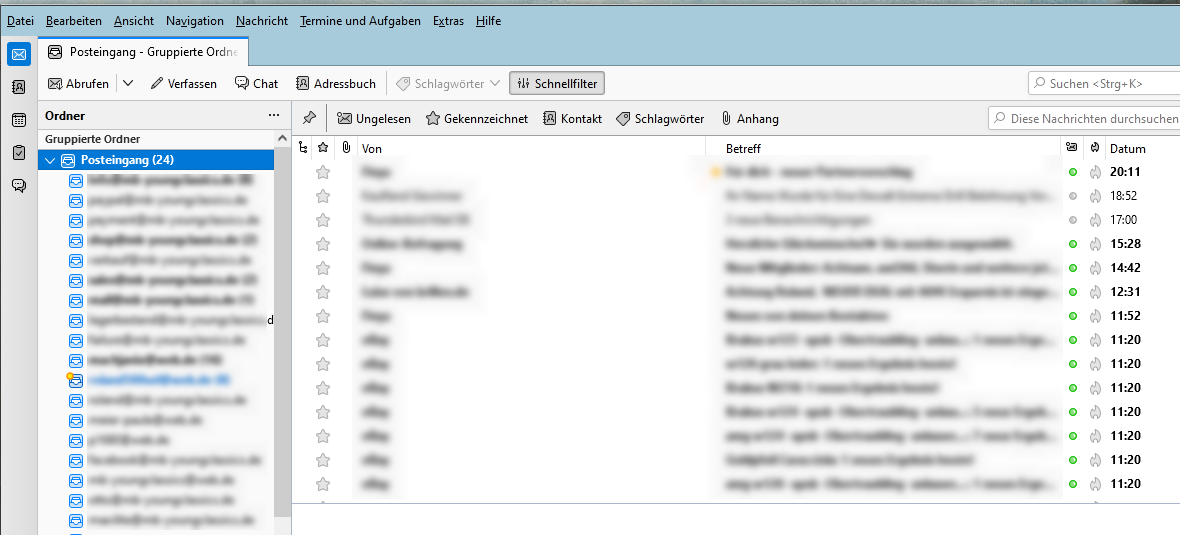Pin the quick filter bar
1180x535 pixels.
point(309,118)
